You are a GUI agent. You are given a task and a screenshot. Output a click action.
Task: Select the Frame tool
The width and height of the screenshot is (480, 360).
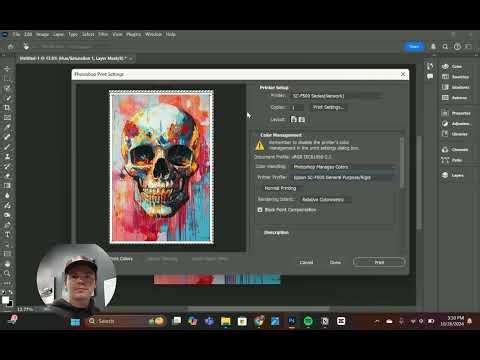coord(7,117)
